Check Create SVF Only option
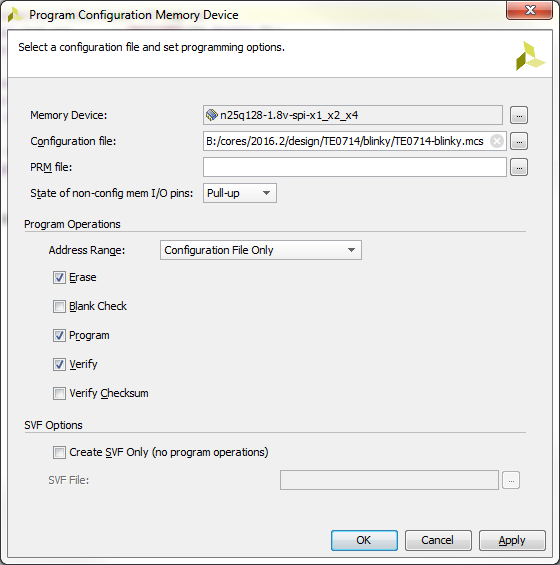This screenshot has height=565, width=560. [x=59, y=452]
